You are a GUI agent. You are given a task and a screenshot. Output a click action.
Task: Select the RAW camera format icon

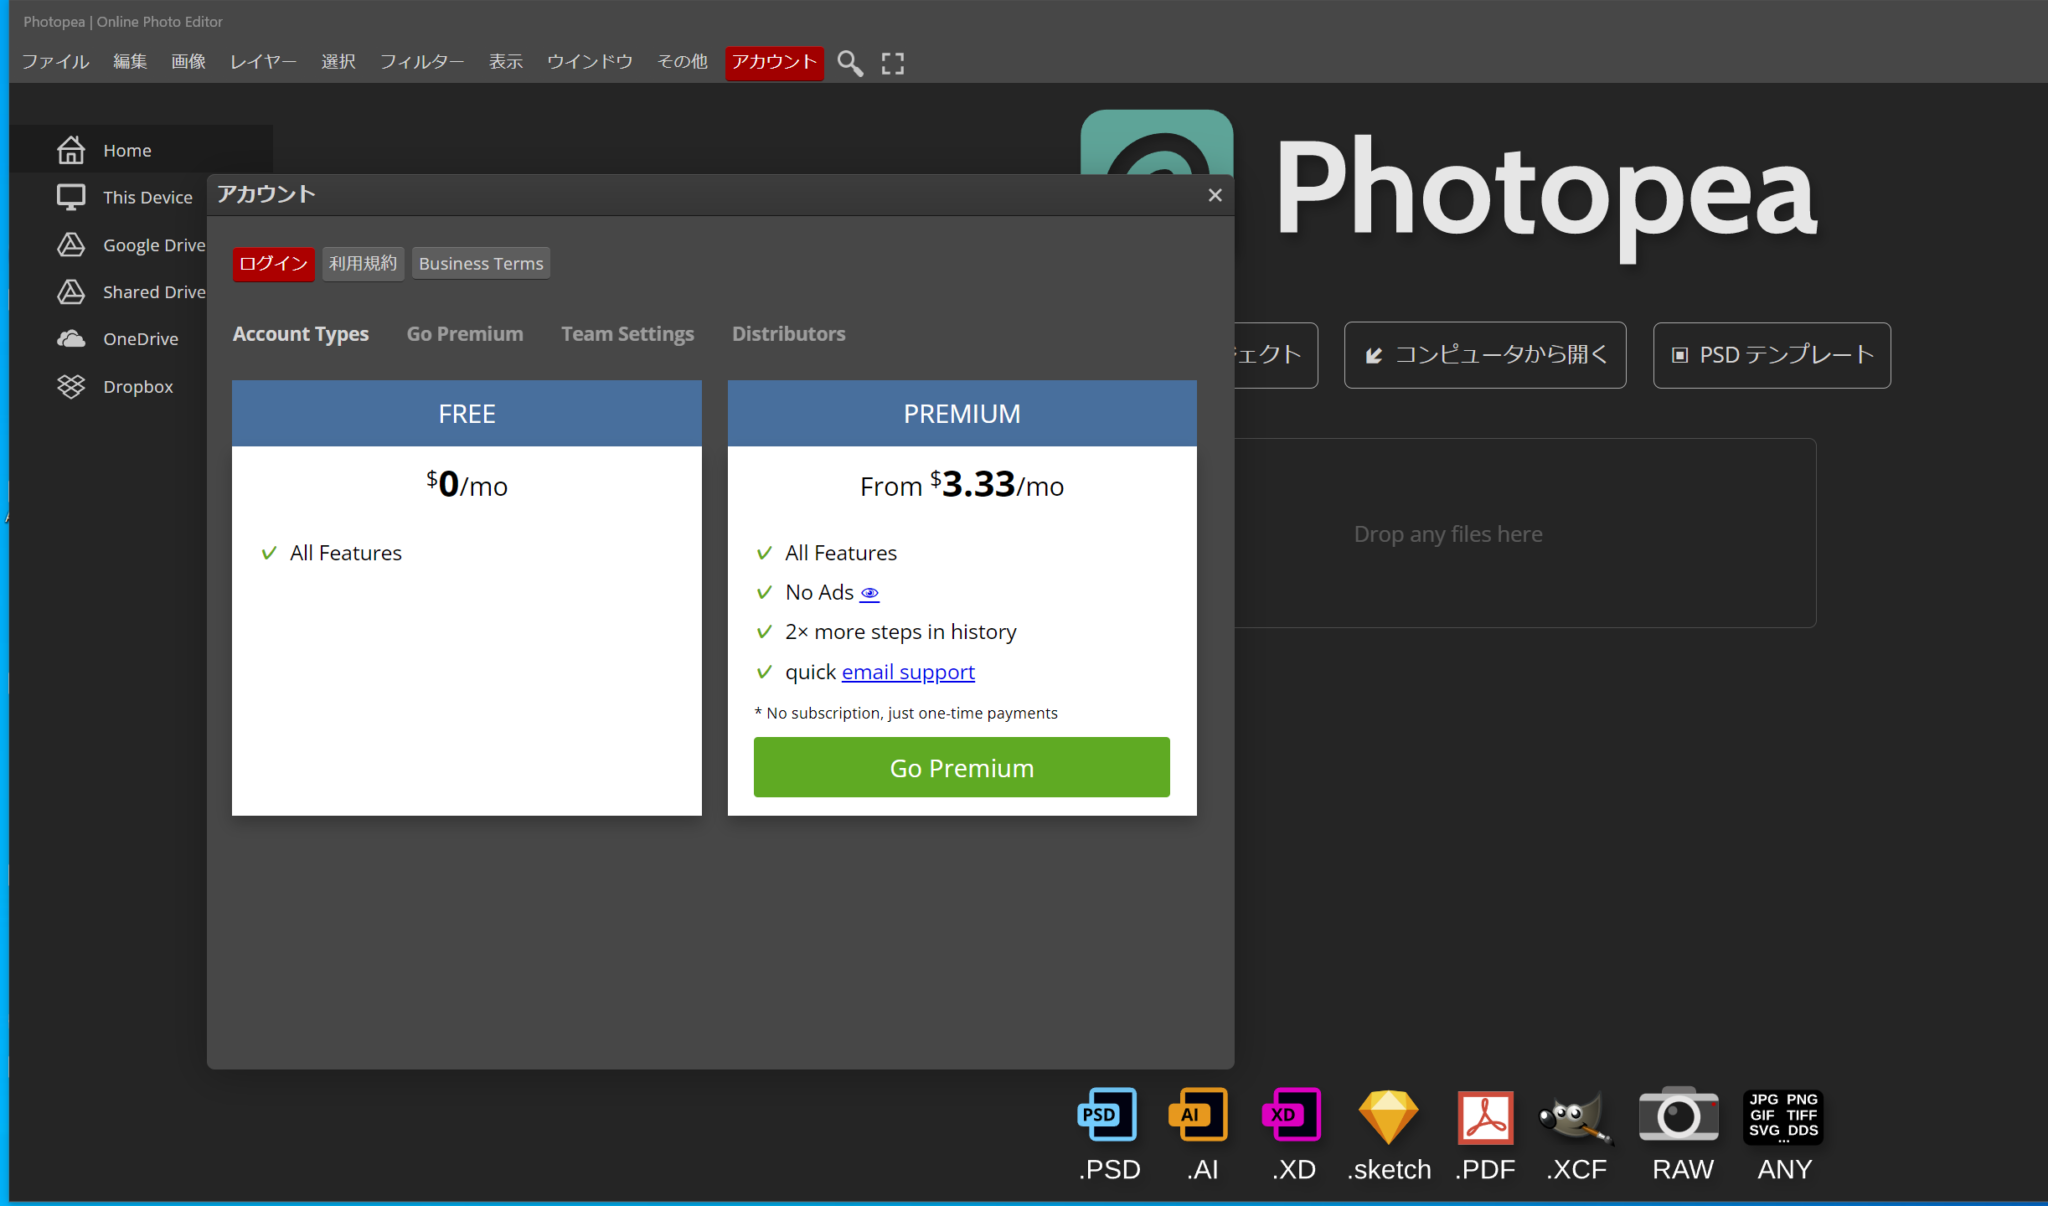1677,1114
